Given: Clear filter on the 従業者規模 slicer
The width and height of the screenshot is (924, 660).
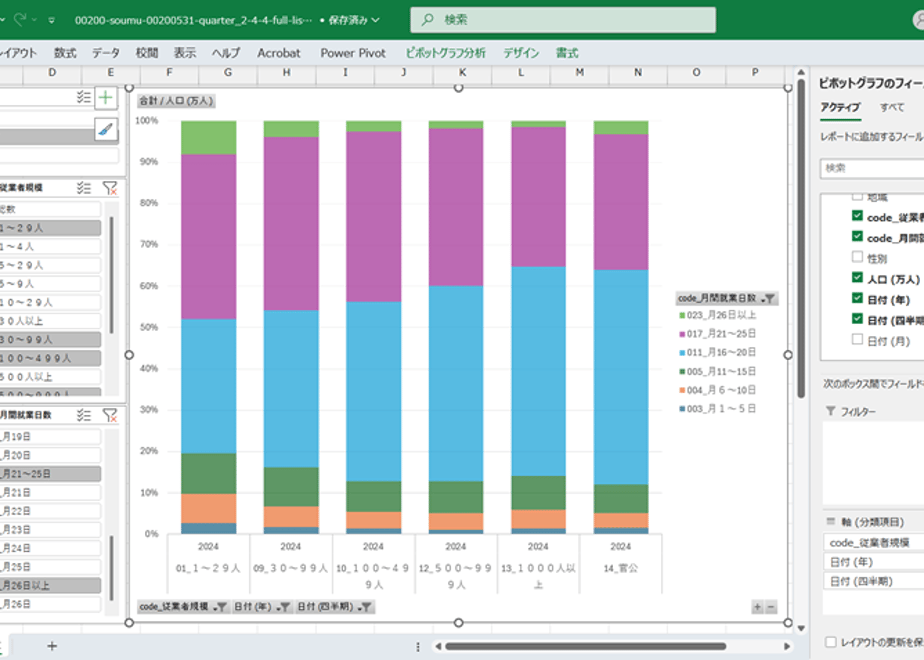Looking at the screenshot, I should (x=110, y=188).
